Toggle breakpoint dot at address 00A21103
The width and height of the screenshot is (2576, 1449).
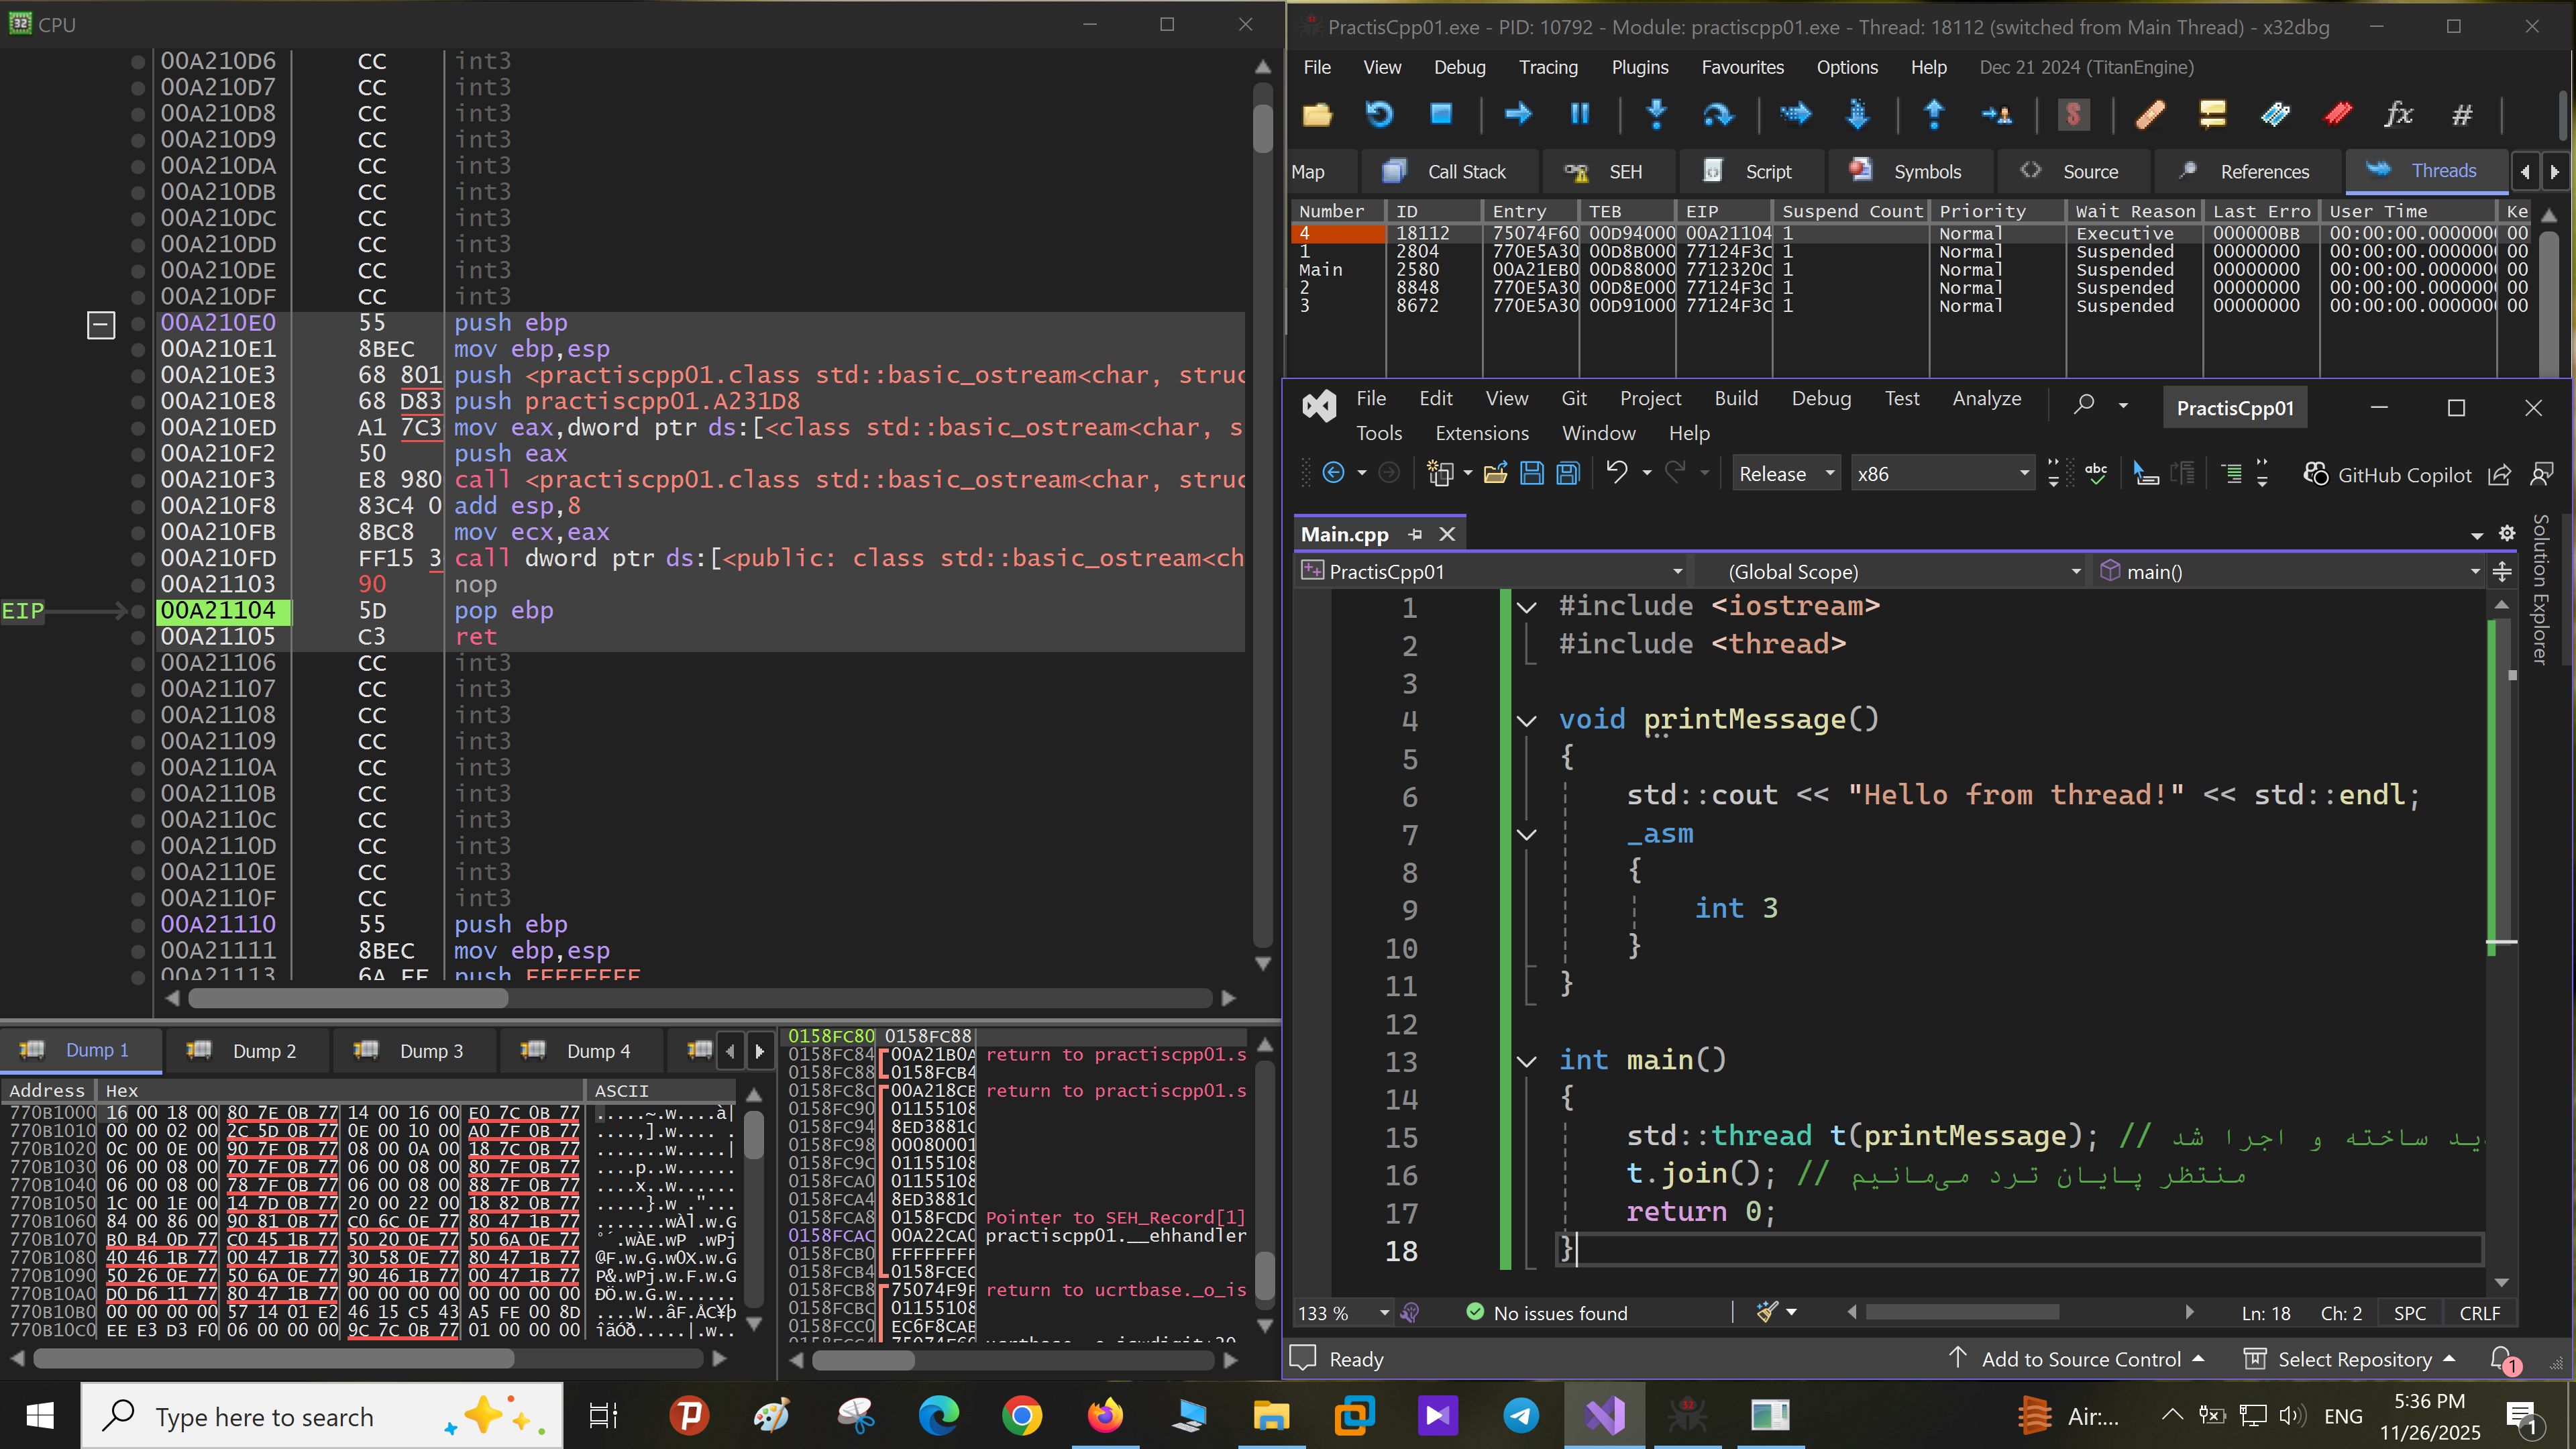(138, 584)
